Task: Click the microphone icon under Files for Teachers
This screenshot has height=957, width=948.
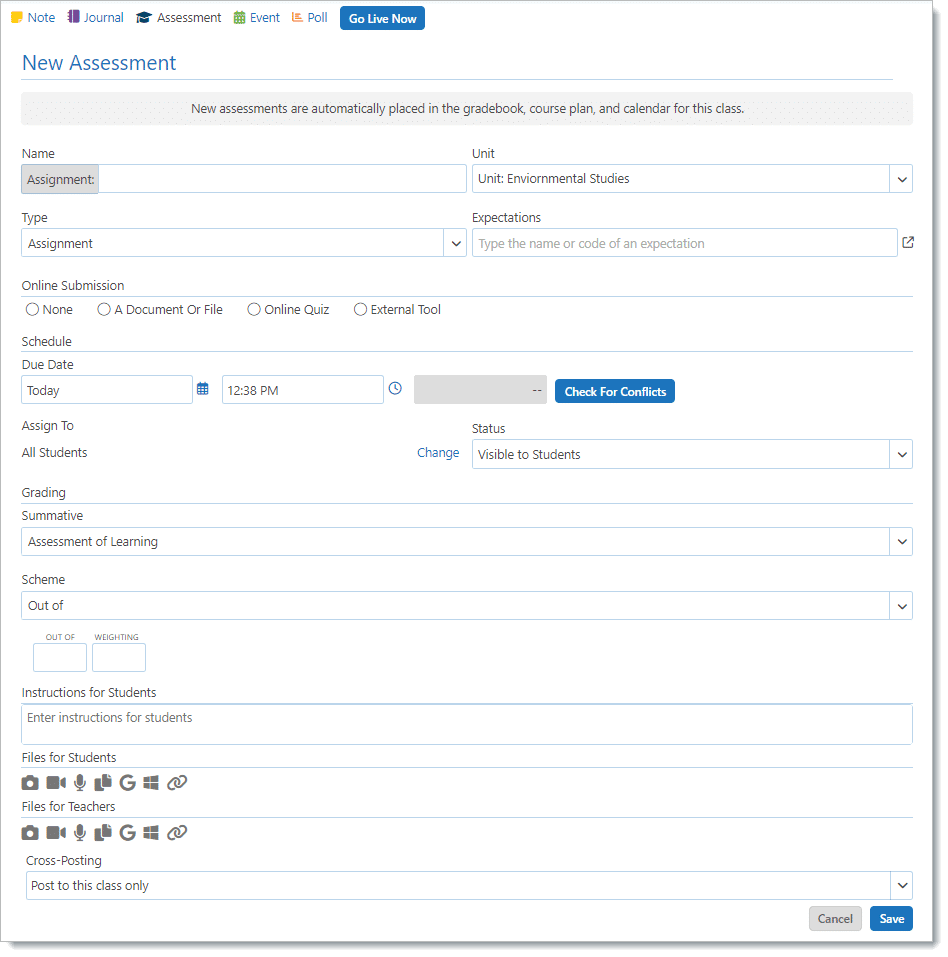Action: (80, 833)
